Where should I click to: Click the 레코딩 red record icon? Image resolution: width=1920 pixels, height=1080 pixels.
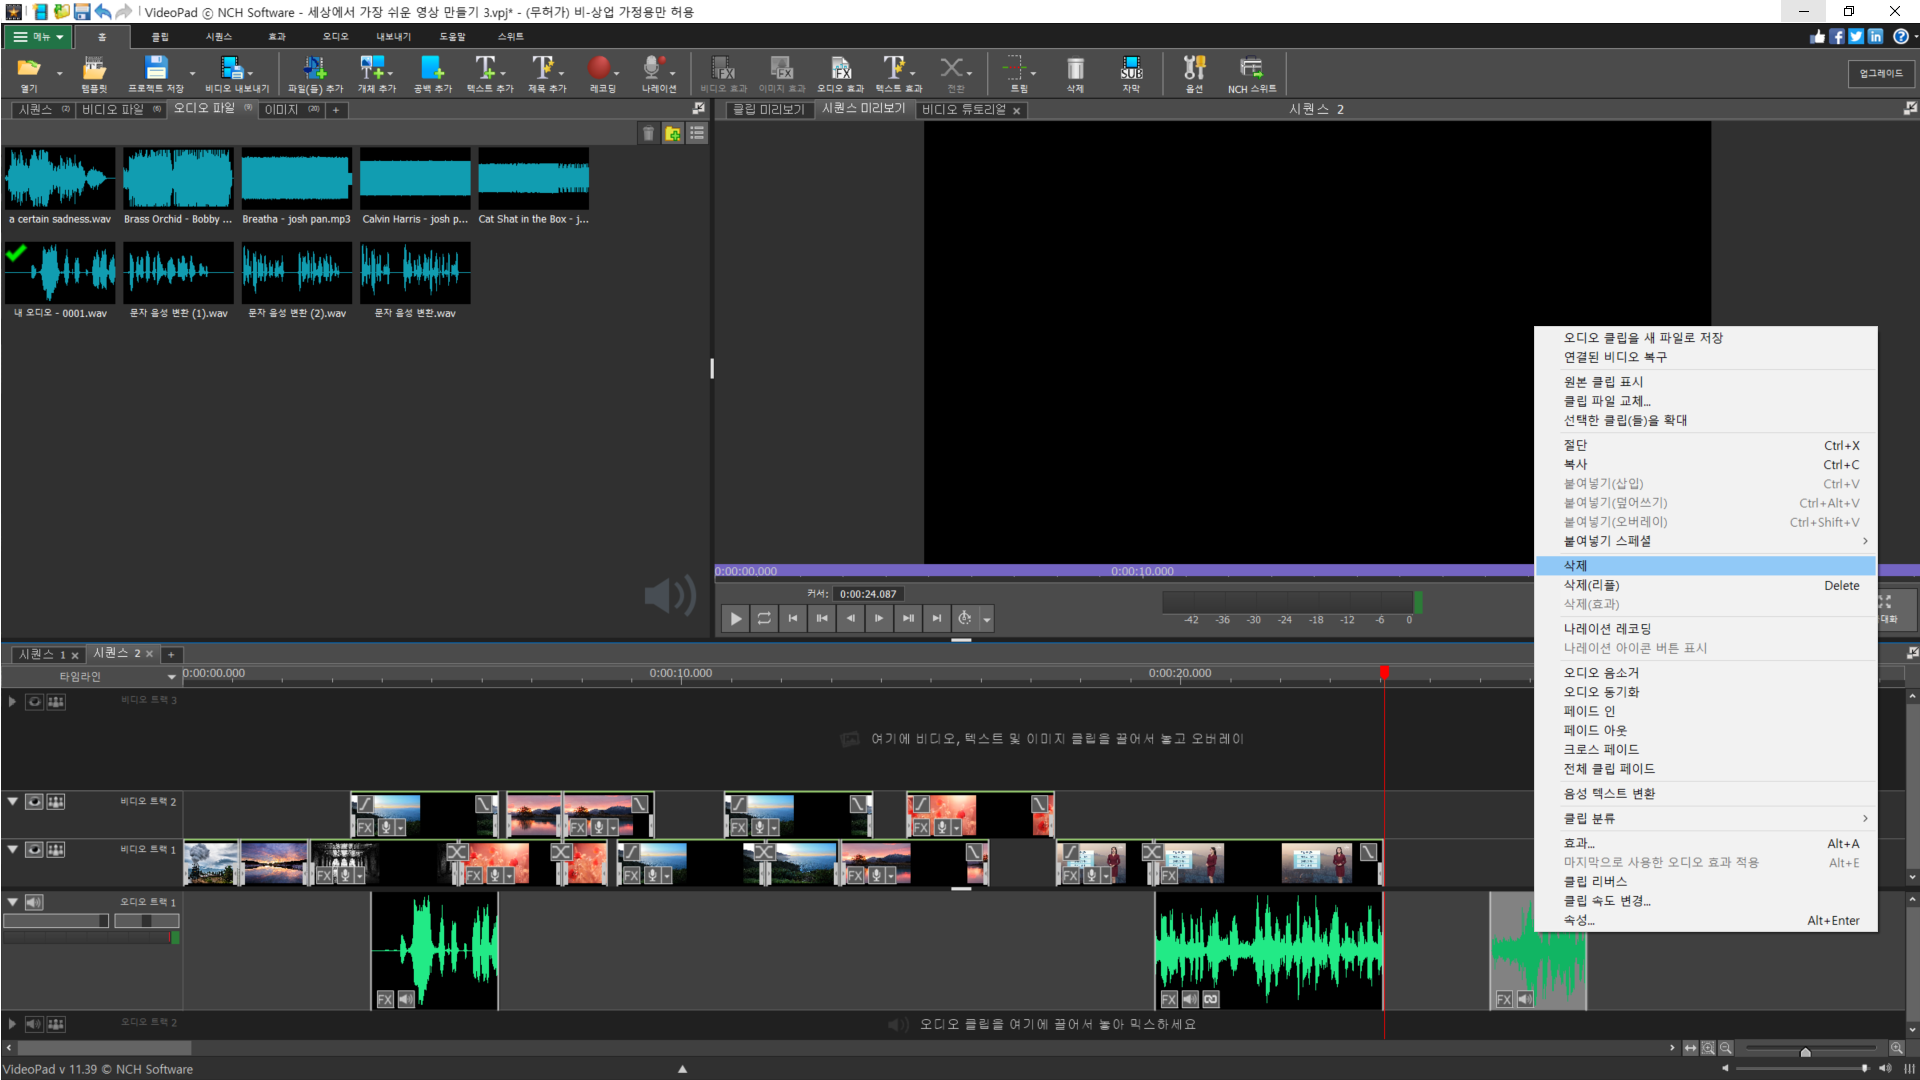pos(600,70)
